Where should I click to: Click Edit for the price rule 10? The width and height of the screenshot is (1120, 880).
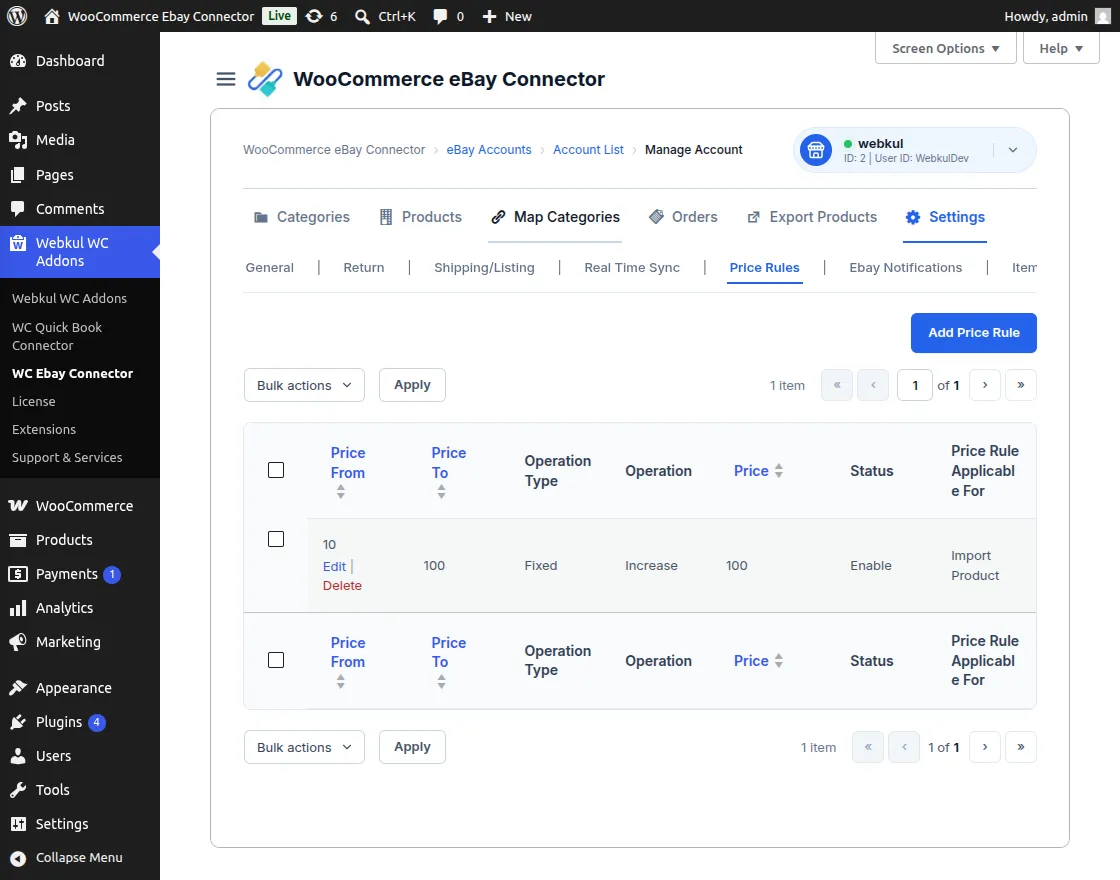point(334,566)
